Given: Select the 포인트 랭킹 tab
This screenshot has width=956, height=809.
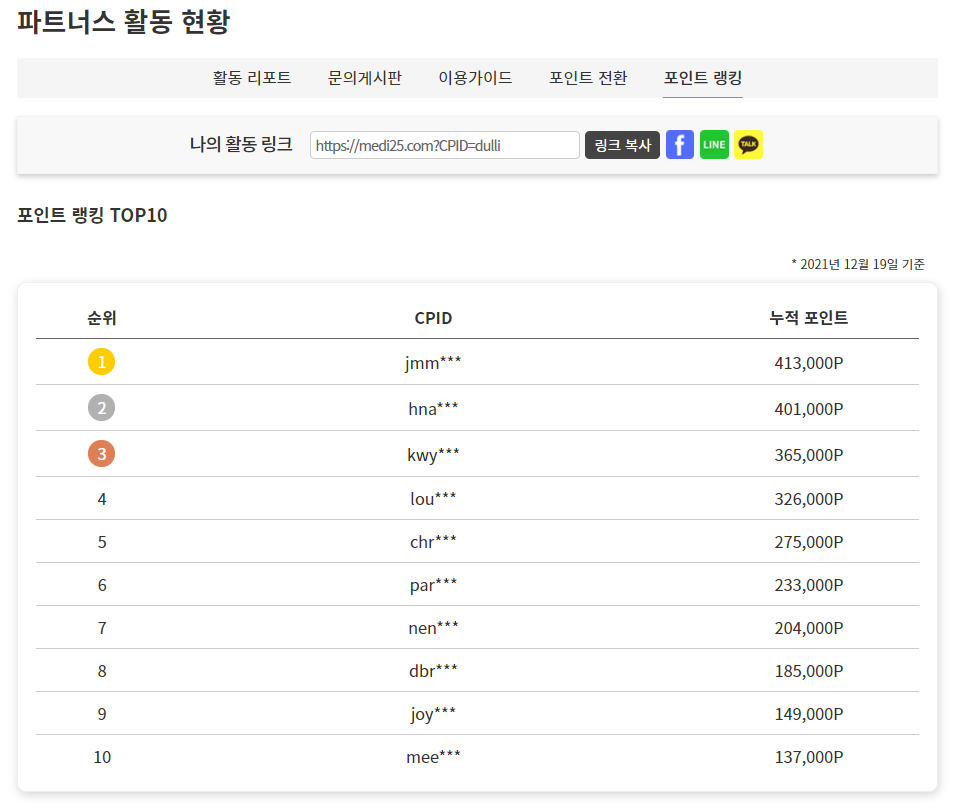Looking at the screenshot, I should [702, 78].
